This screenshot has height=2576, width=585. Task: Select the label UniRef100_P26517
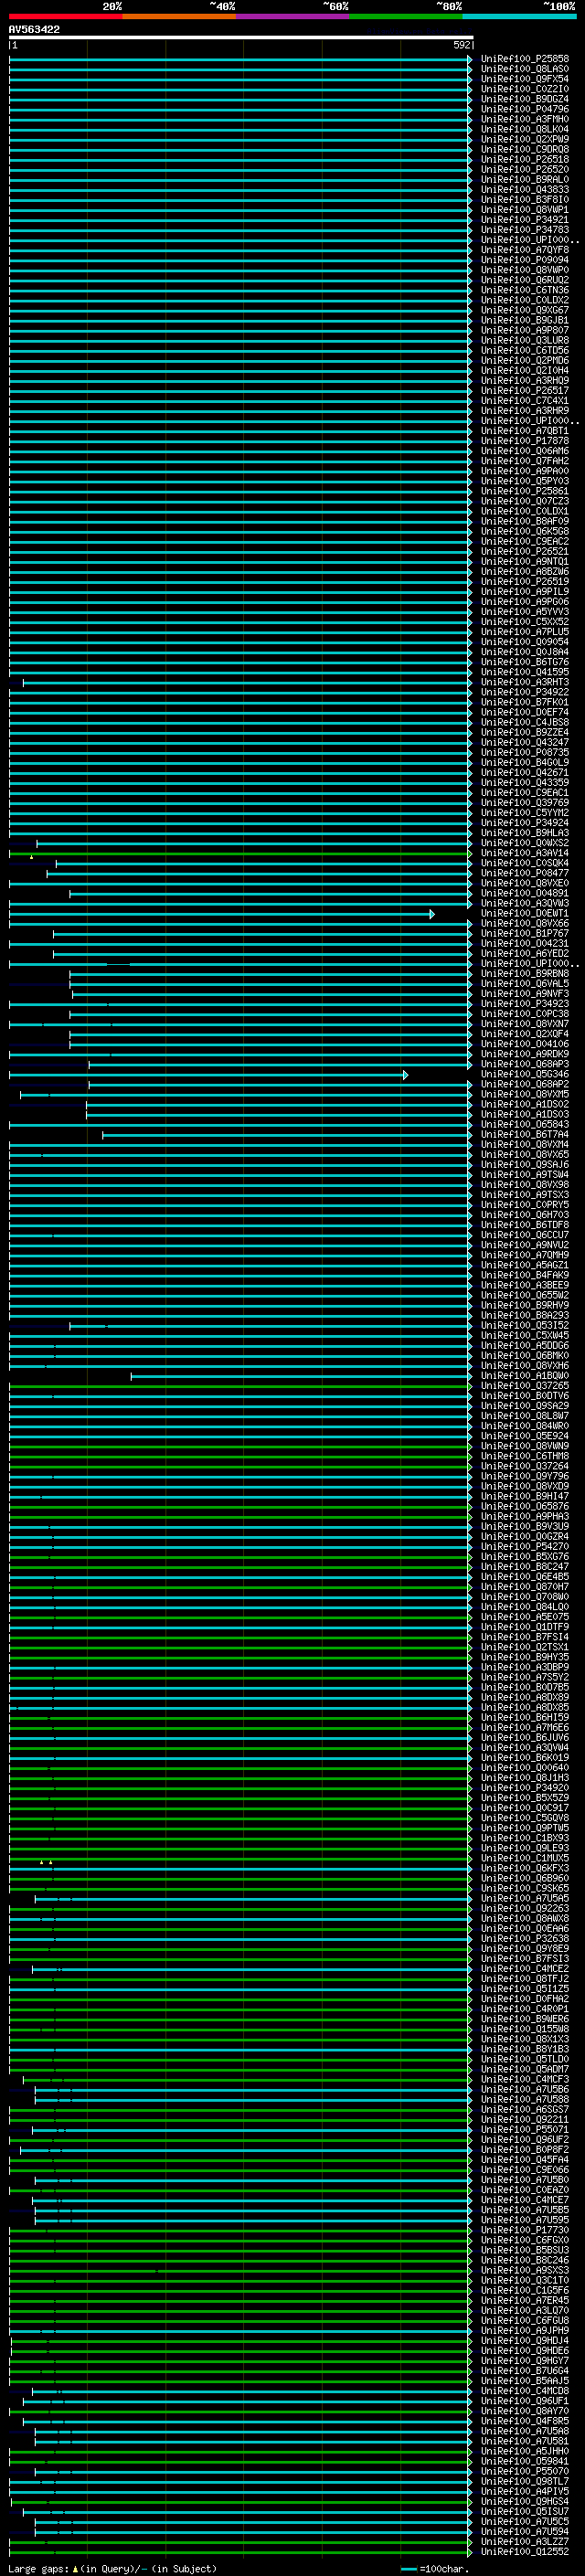coord(524,391)
